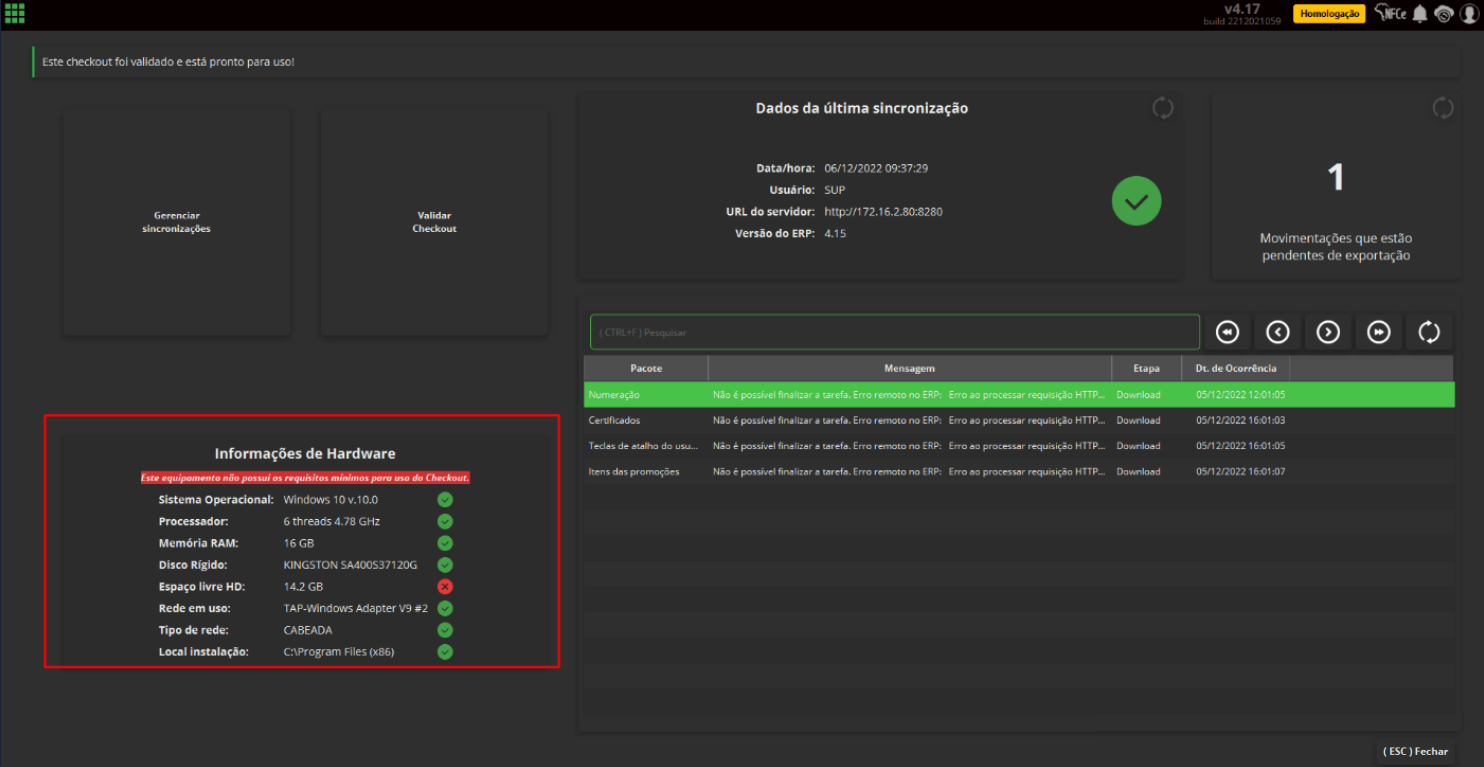Go to first page of package list
This screenshot has height=767, width=1484.
1227,332
